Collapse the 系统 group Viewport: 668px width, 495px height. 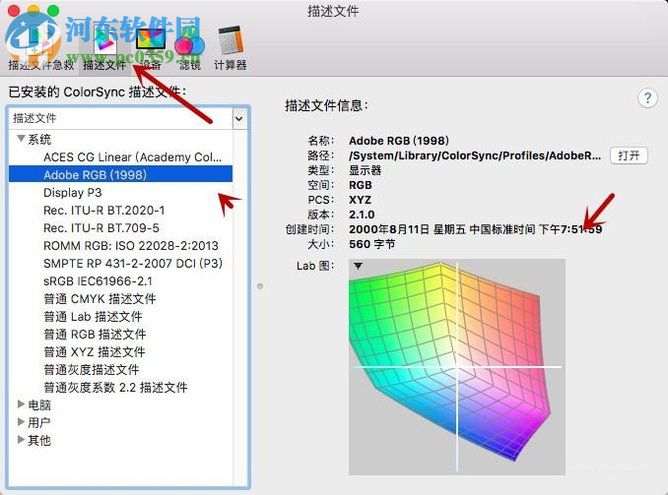tap(20, 138)
